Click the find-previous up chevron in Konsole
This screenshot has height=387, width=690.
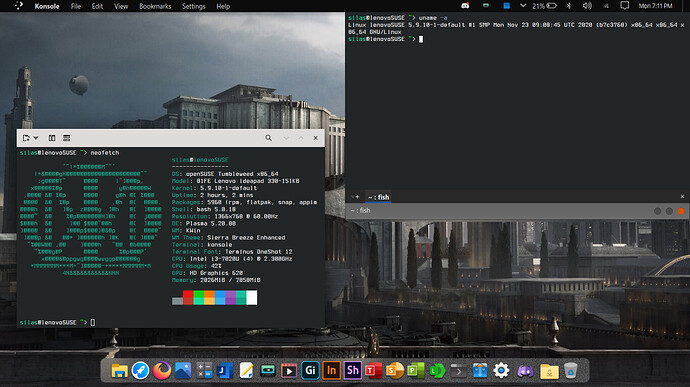pyautogui.click(x=301, y=138)
